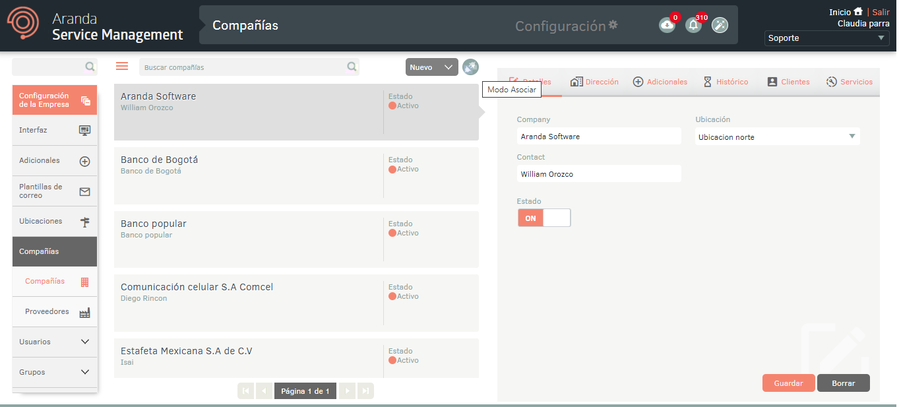The width and height of the screenshot is (899, 407).
Task: Switch to the Dirección tab
Action: click(595, 82)
